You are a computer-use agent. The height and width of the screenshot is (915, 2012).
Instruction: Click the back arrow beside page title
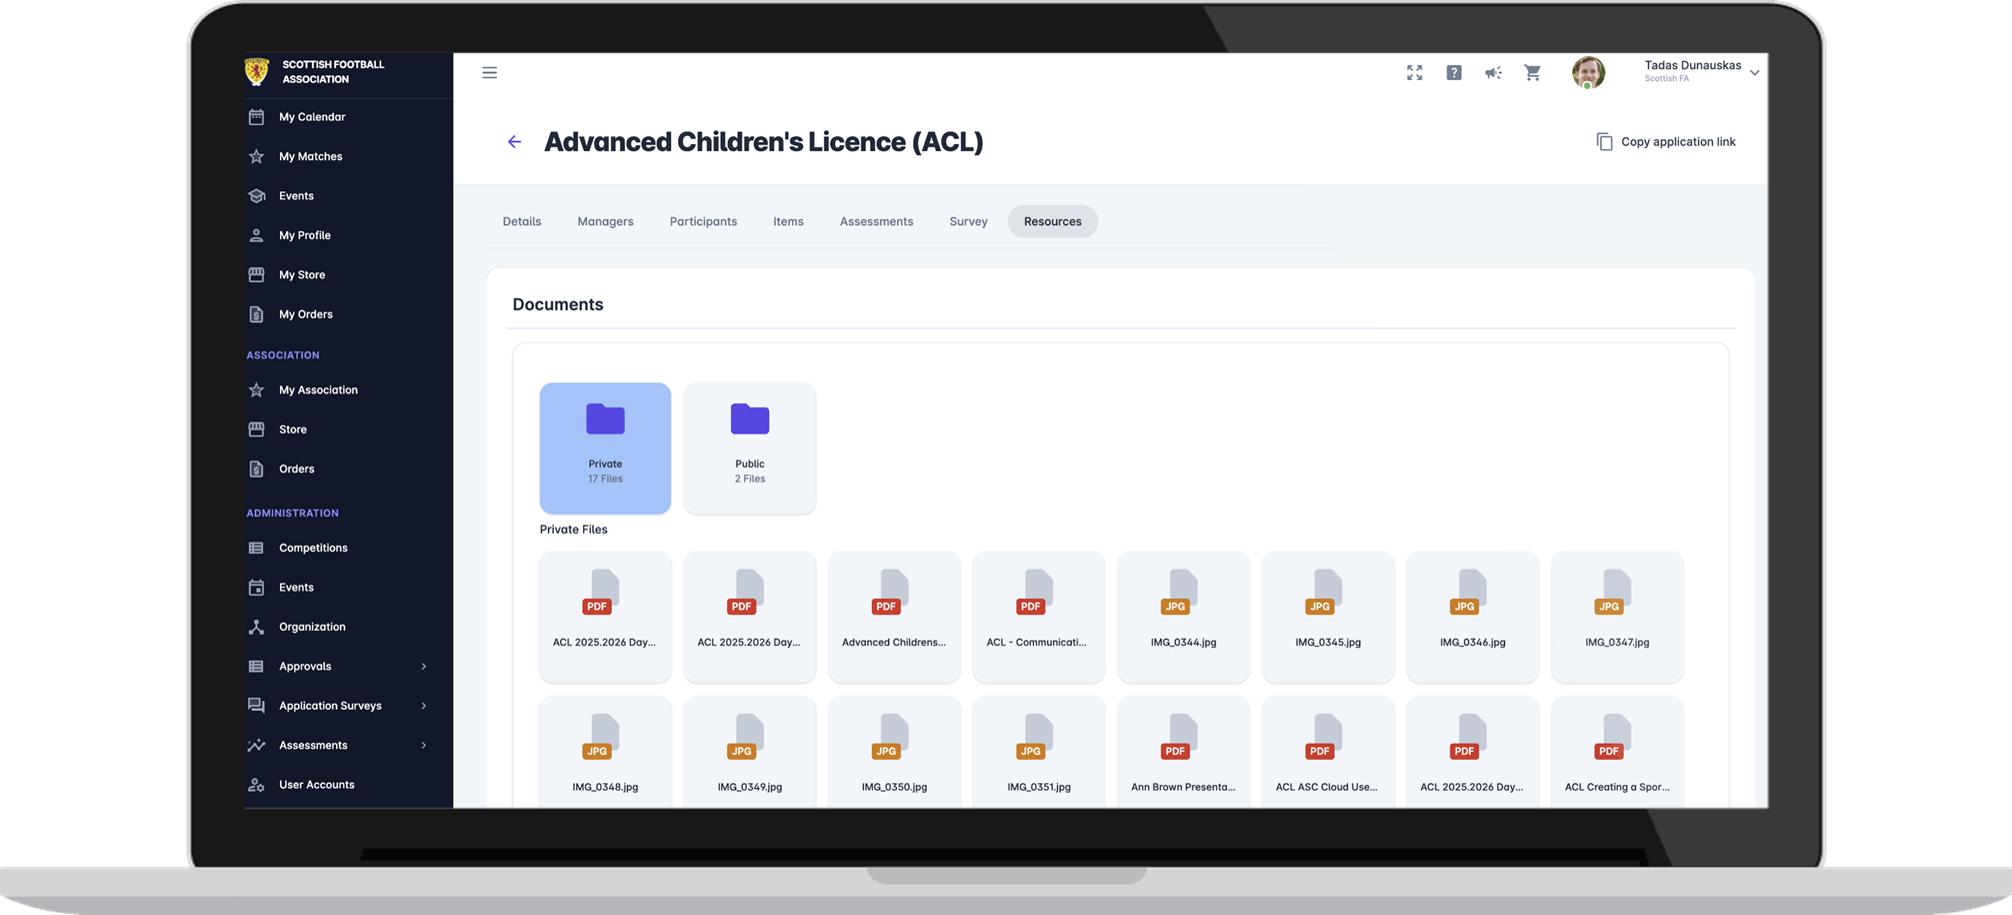(514, 142)
